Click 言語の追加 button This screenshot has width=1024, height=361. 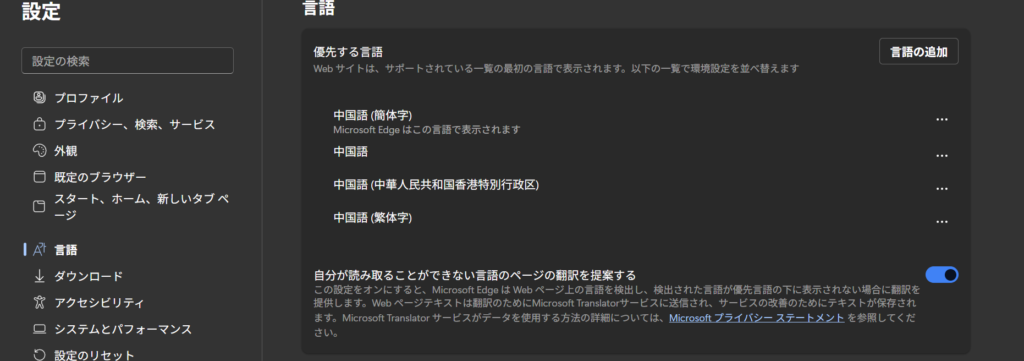tap(918, 52)
